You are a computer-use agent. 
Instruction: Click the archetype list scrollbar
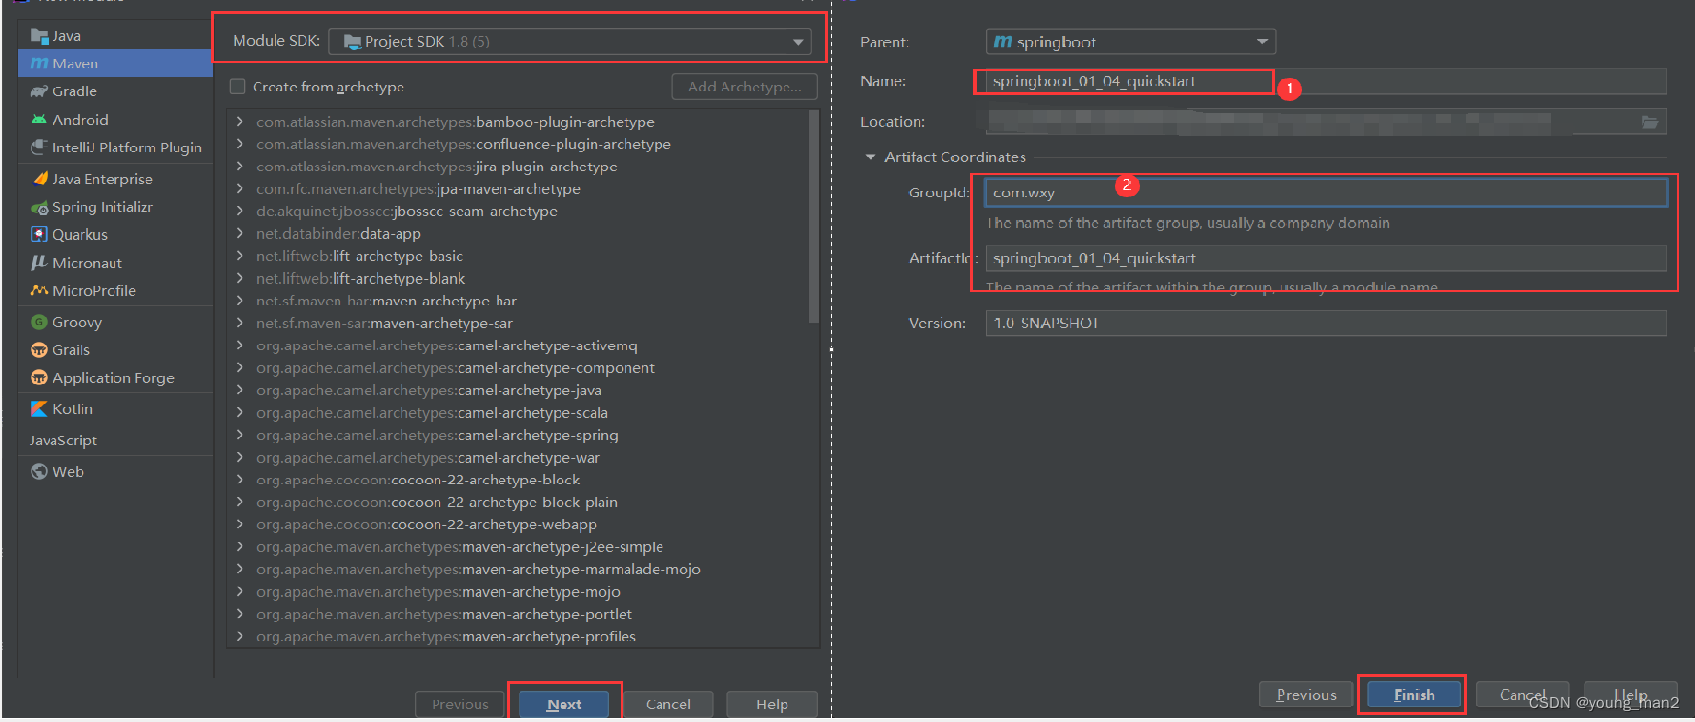click(813, 216)
